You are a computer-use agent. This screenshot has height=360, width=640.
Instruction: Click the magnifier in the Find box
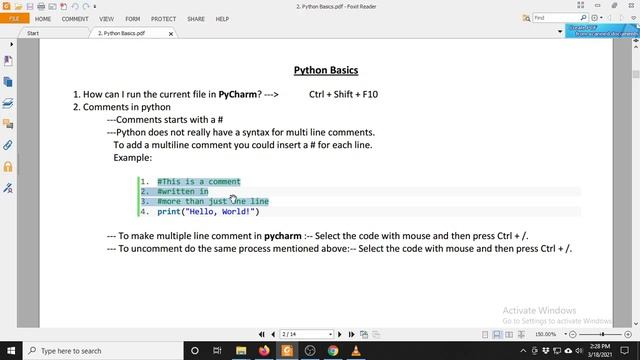click(x=583, y=18)
